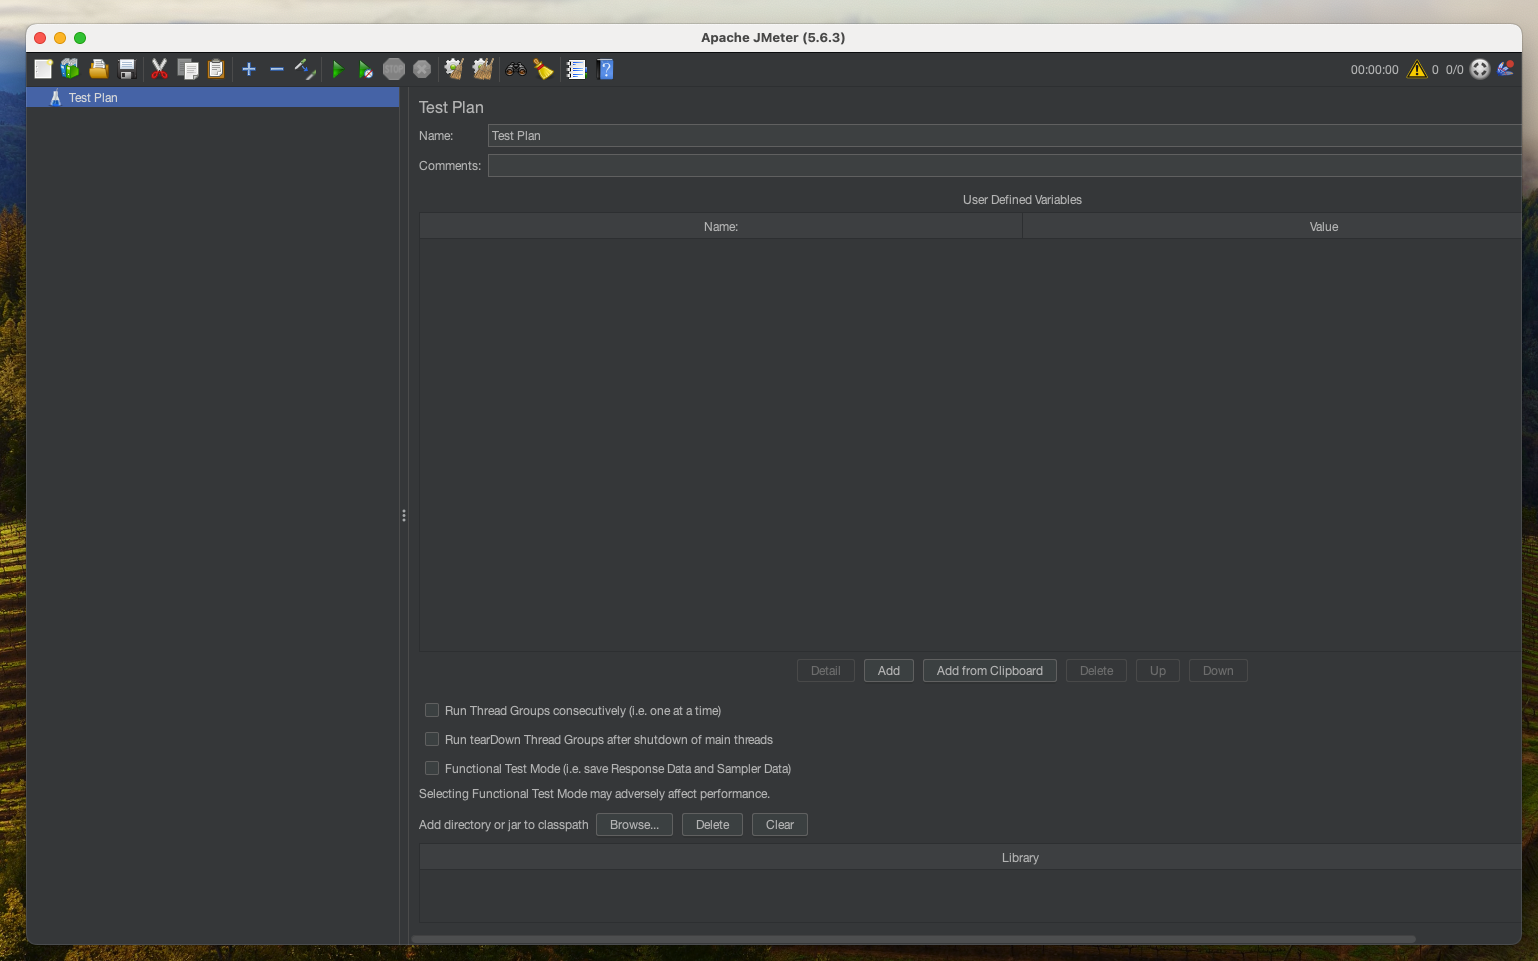Click the Name: column header

721,227
